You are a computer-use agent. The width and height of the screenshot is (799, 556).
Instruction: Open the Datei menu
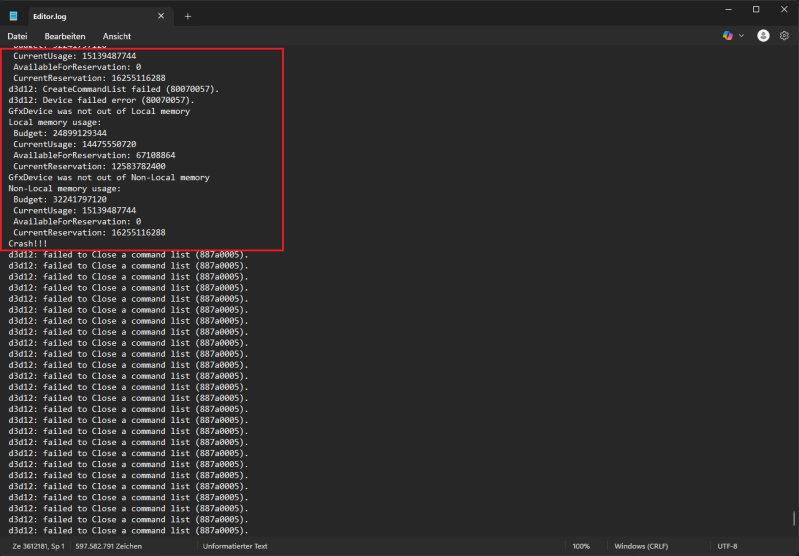coord(17,36)
